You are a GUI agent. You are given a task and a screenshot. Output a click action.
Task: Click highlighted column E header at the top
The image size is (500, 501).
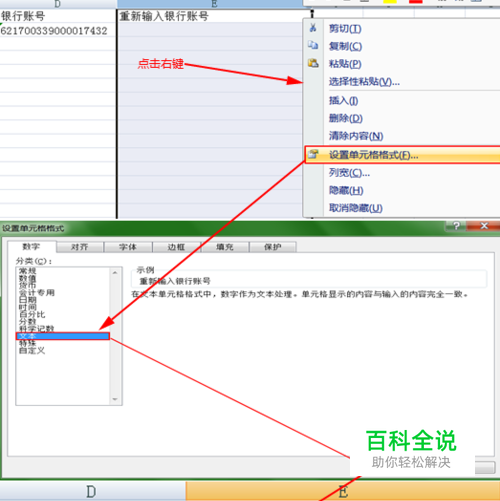click(214, 4)
